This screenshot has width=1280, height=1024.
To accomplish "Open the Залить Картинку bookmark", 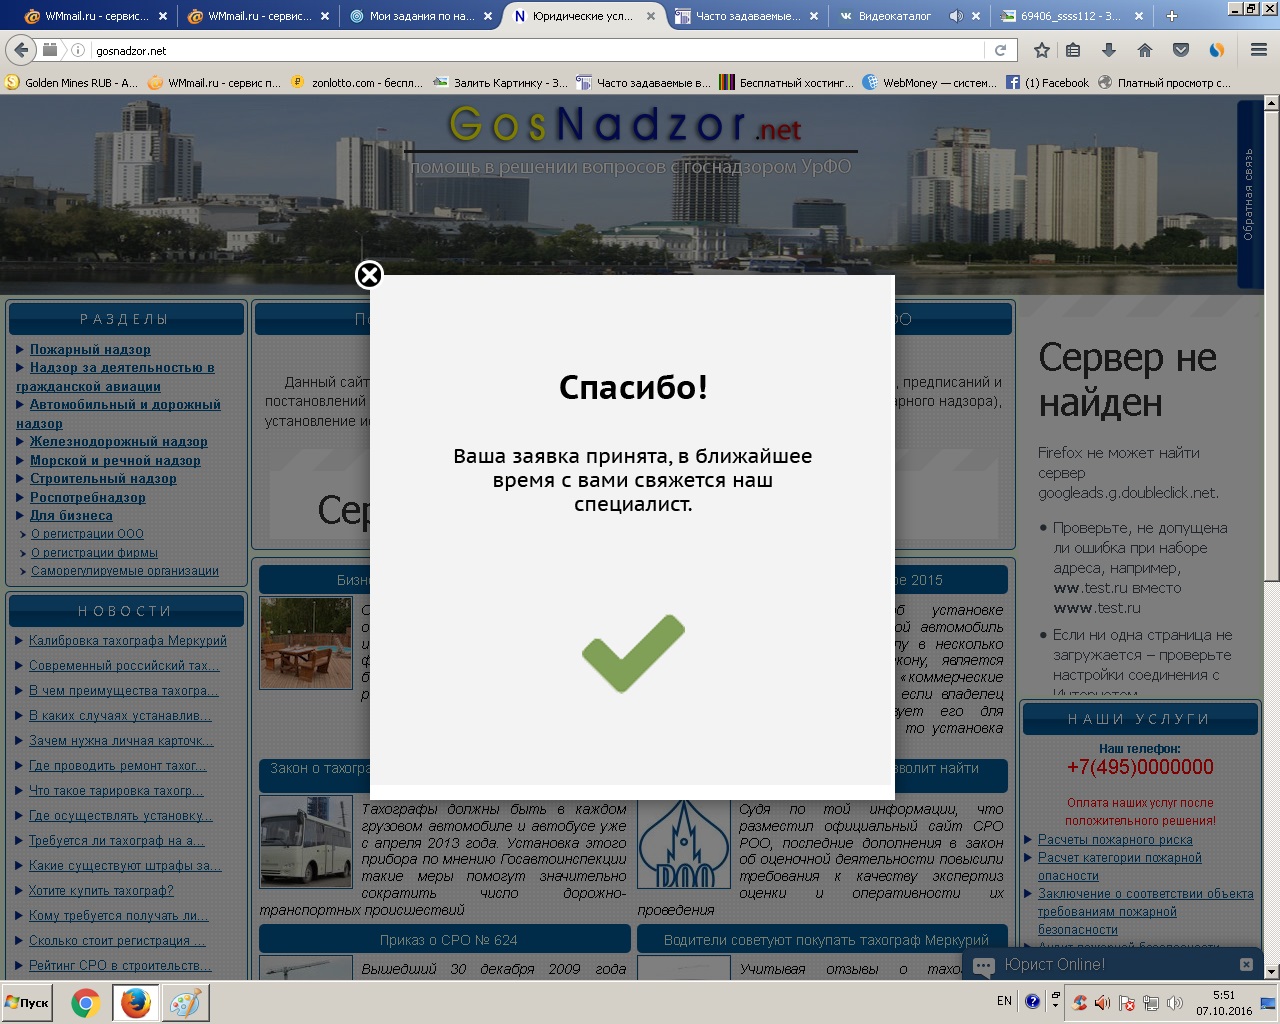I will (x=500, y=83).
